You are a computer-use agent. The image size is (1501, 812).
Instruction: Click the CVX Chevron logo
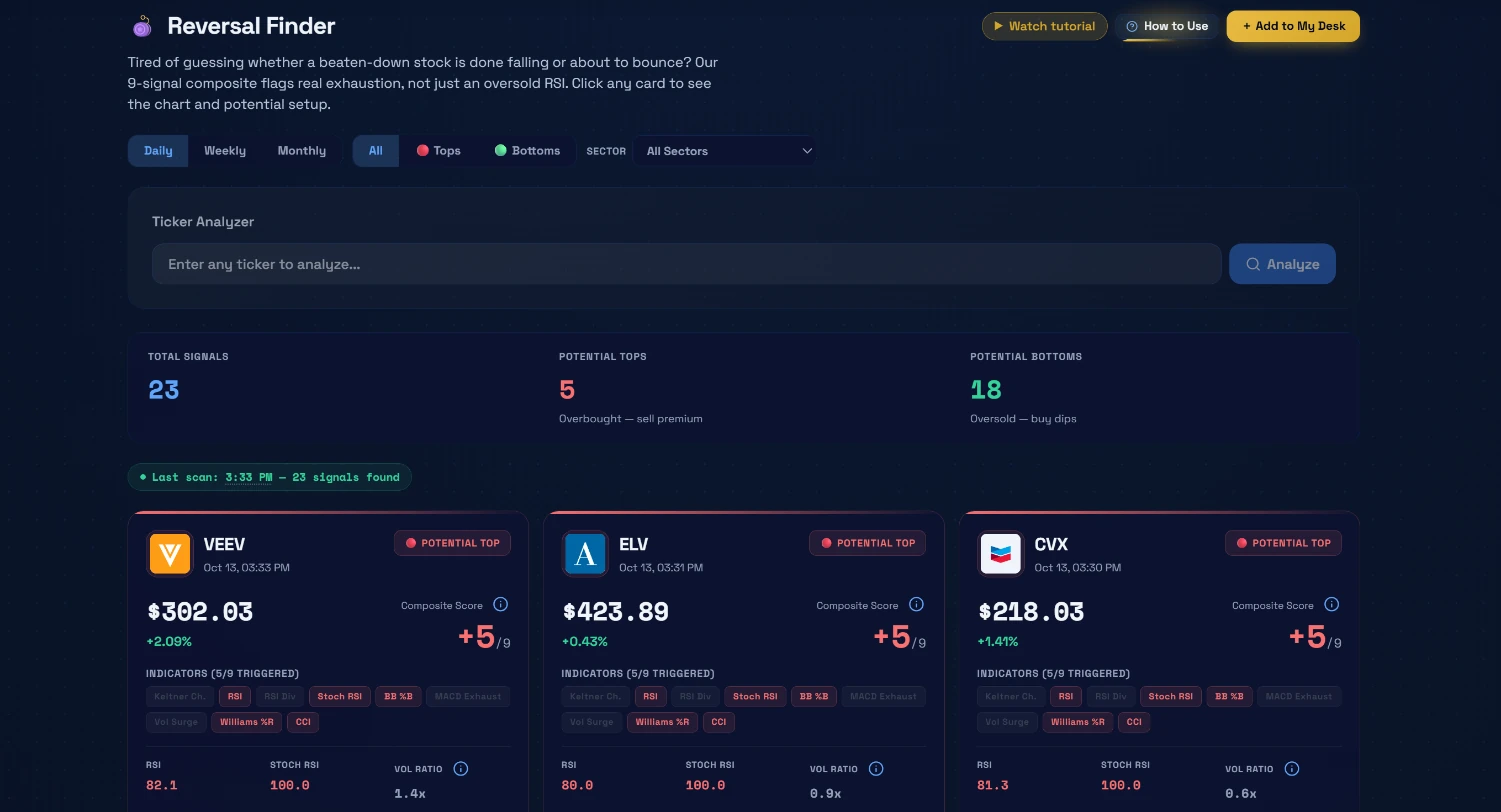click(1001, 554)
